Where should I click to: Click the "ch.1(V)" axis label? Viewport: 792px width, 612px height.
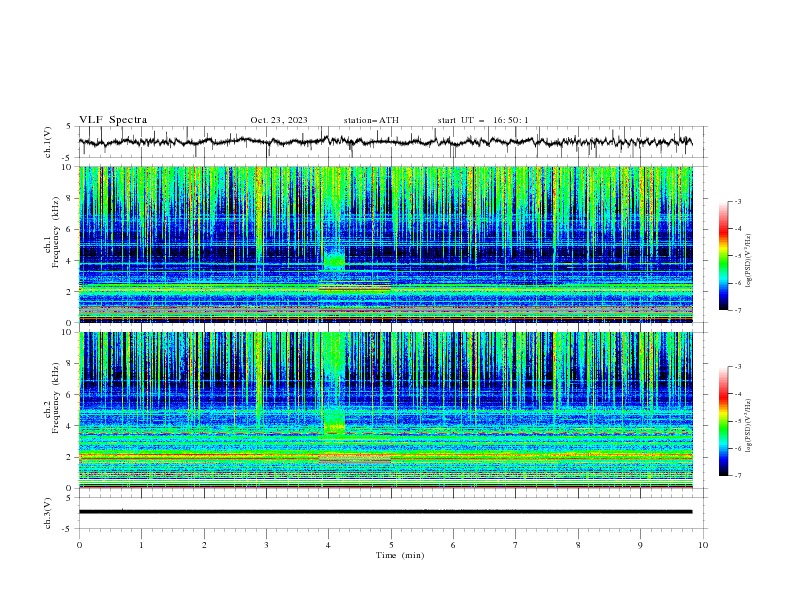[x=47, y=142]
